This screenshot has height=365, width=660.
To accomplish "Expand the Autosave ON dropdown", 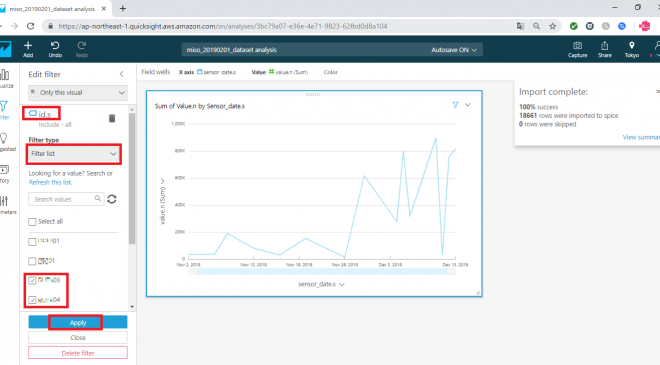I will [454, 50].
